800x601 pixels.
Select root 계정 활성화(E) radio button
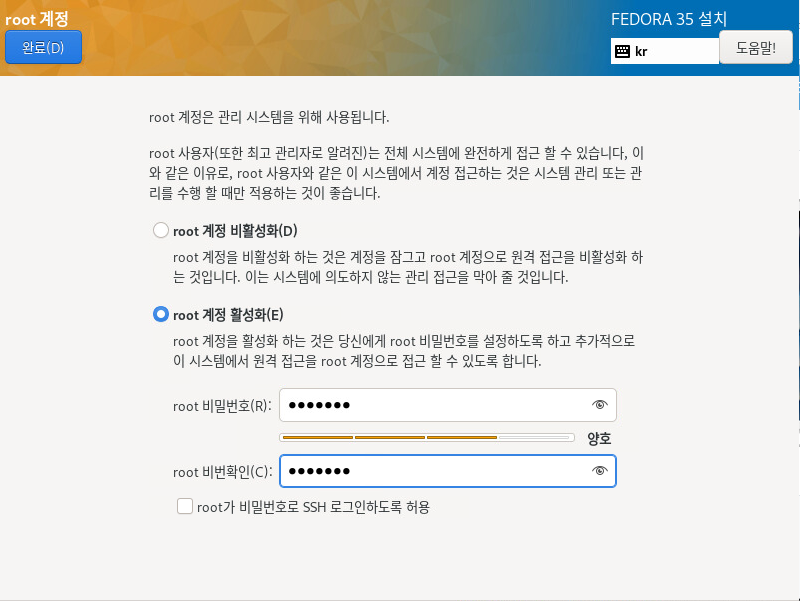tap(161, 314)
